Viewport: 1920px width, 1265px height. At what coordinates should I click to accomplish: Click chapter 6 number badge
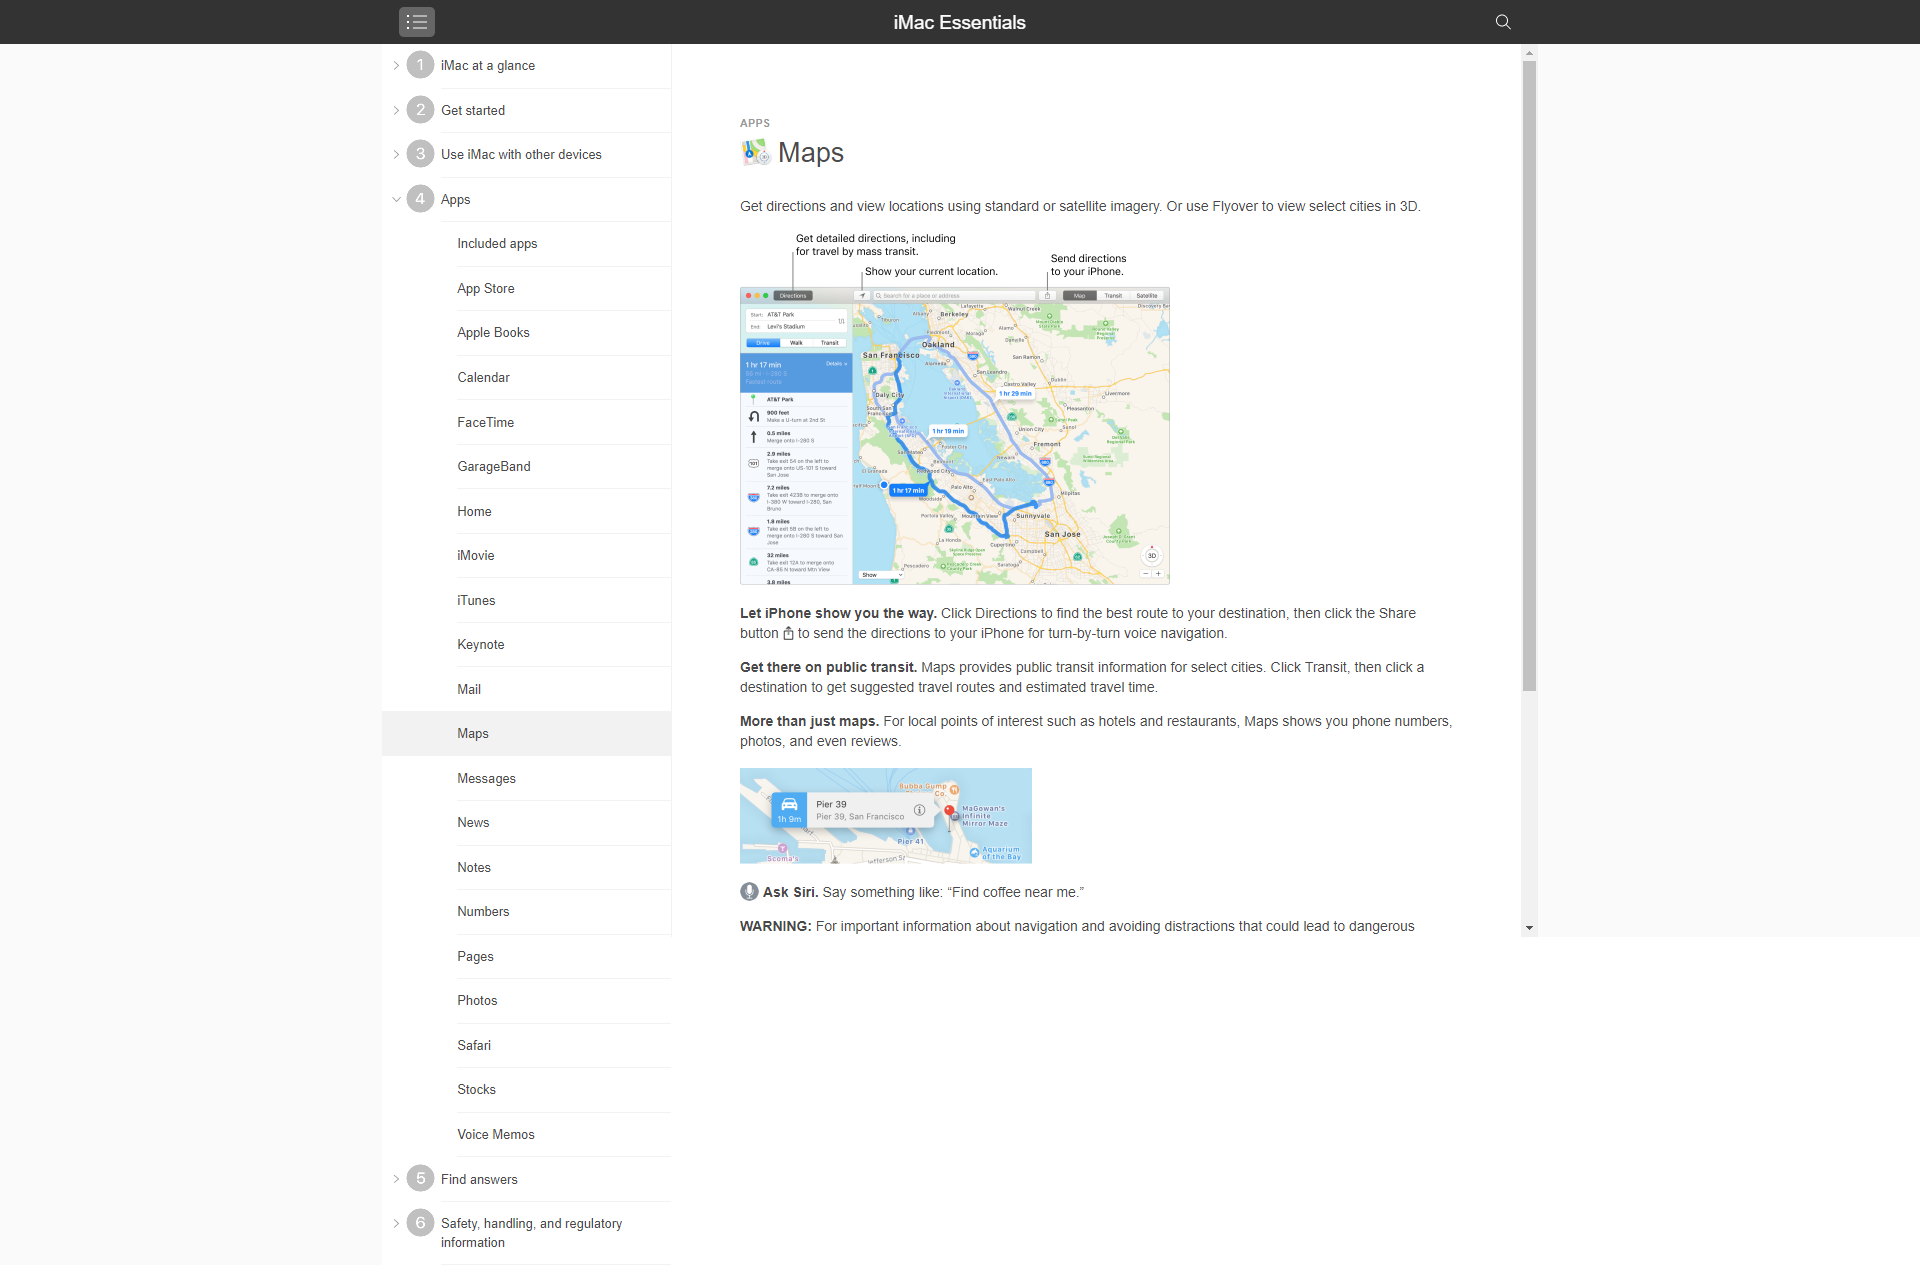coord(420,1223)
